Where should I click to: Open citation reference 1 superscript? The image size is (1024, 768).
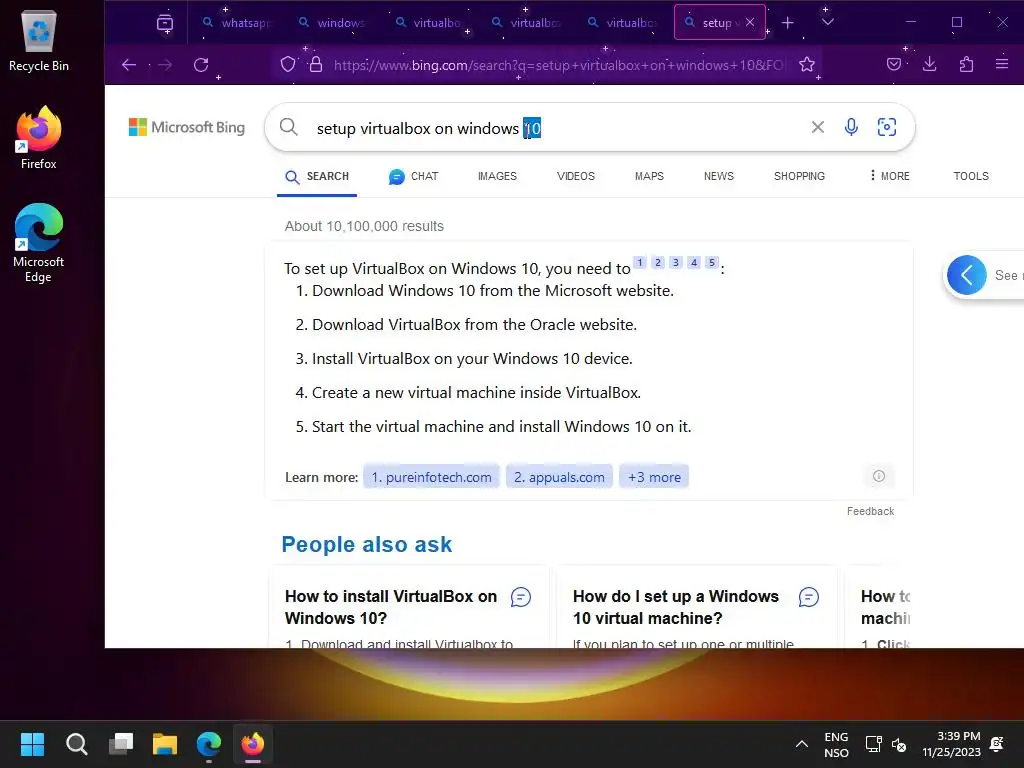pos(640,263)
